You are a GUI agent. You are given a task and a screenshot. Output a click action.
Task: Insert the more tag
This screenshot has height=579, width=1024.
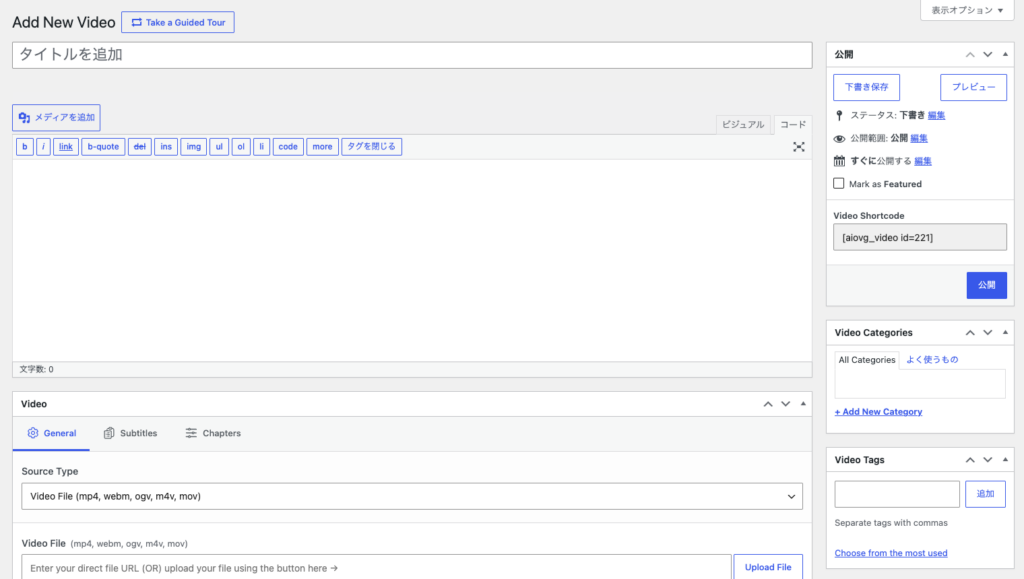(322, 147)
